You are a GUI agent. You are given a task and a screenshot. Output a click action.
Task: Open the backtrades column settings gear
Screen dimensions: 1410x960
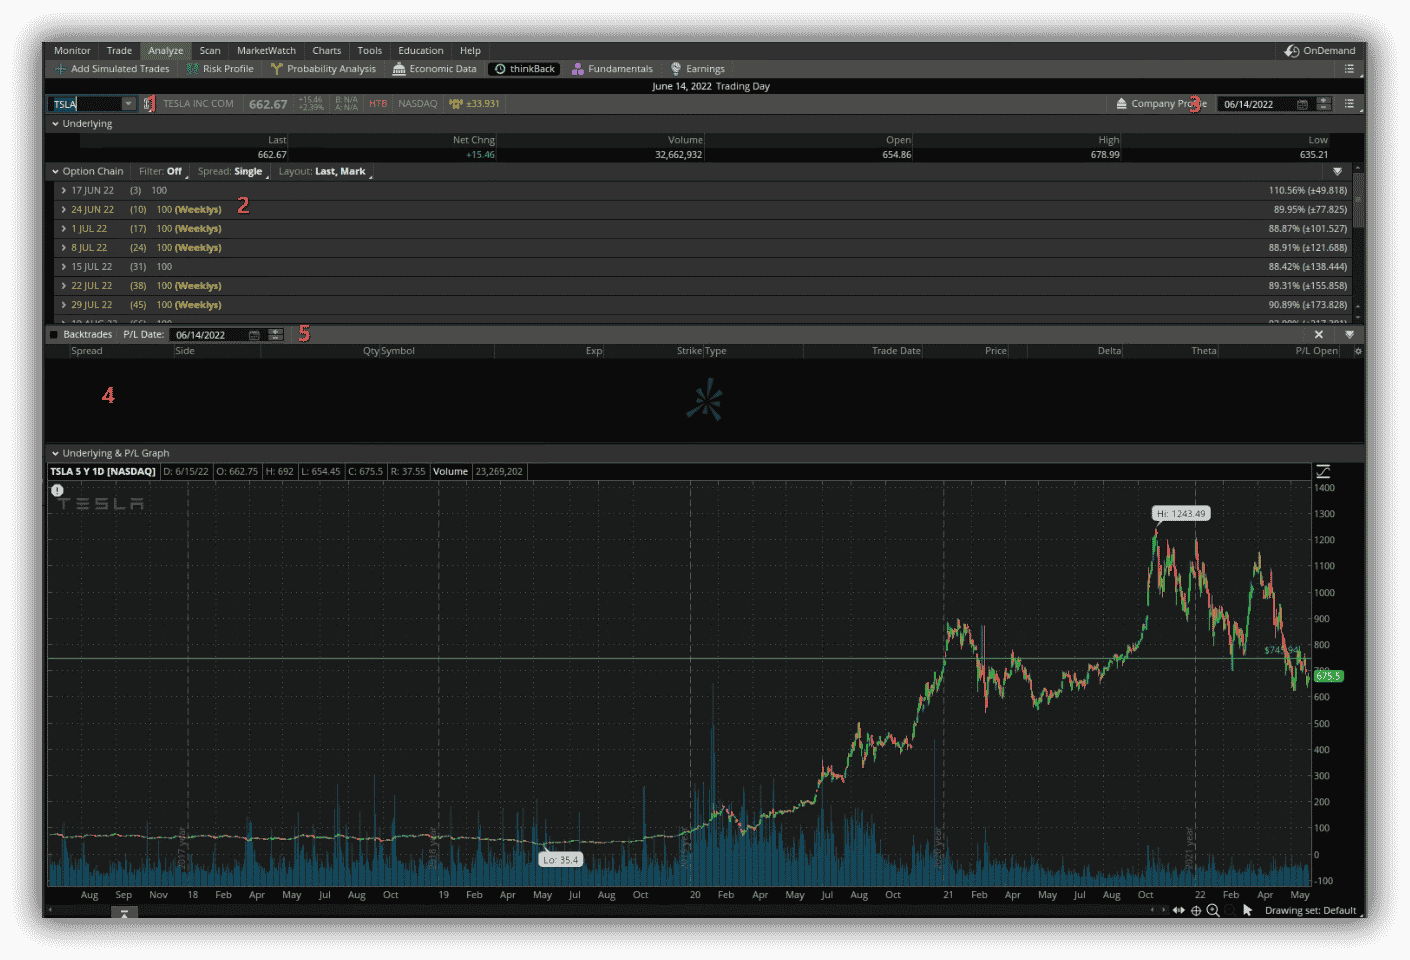click(1357, 351)
